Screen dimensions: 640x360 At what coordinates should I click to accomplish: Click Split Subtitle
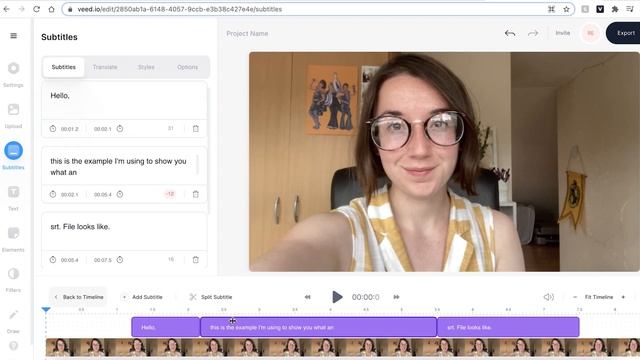point(211,297)
